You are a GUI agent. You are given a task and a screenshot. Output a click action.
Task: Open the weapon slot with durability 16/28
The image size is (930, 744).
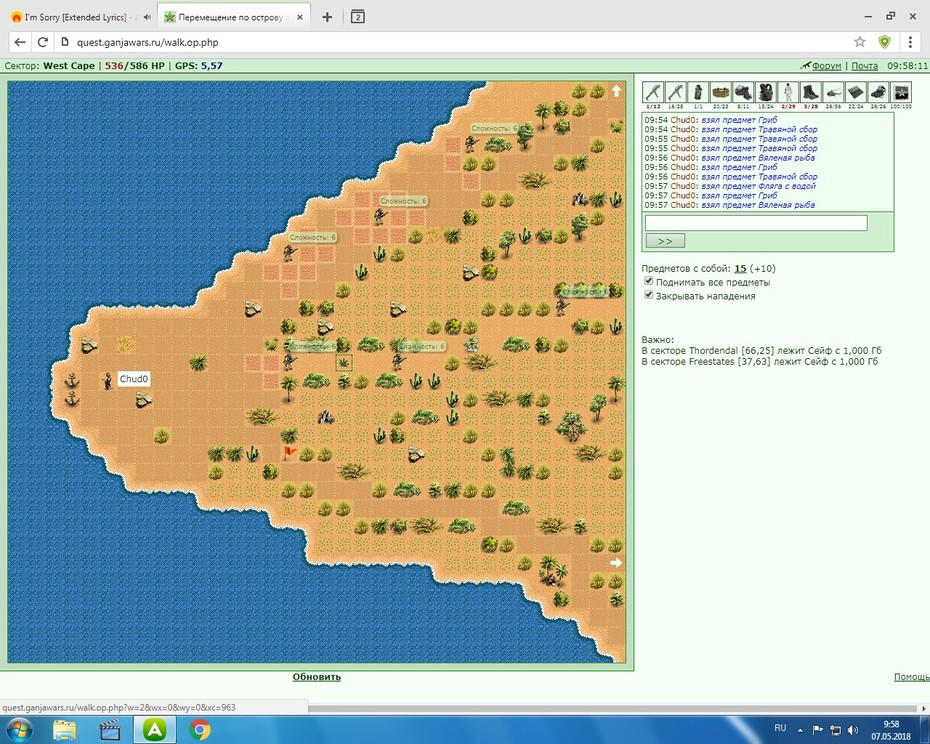676,93
